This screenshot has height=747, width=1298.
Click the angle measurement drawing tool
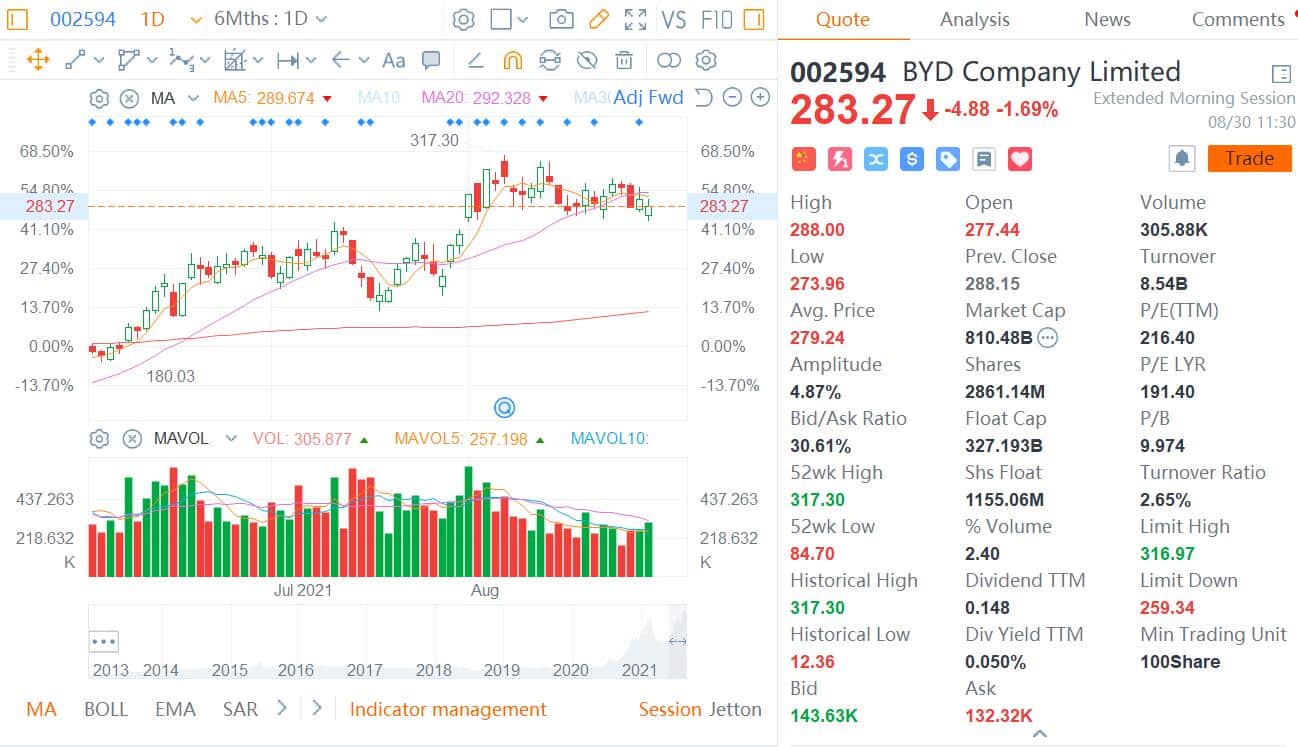click(x=475, y=60)
